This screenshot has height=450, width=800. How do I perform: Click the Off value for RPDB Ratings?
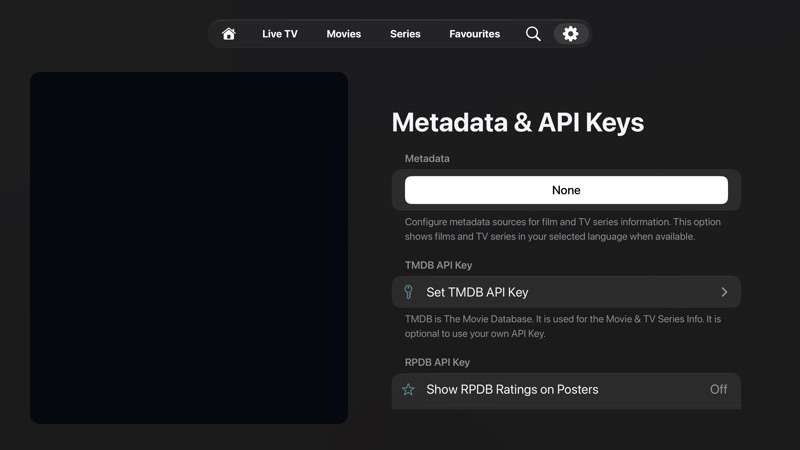coord(718,389)
